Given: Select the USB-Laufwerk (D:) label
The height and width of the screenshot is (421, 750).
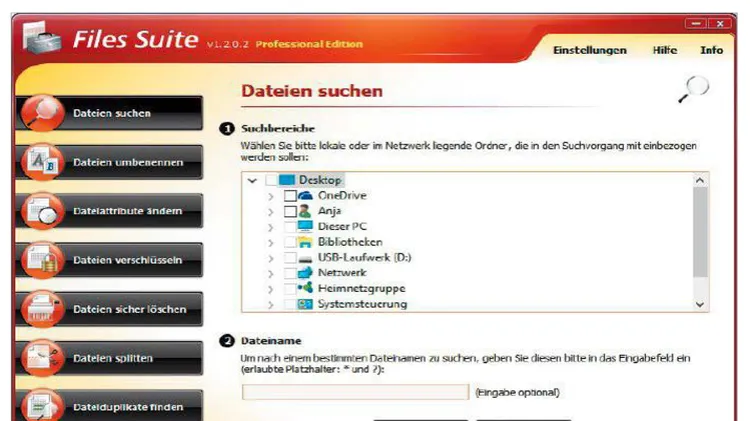Looking at the screenshot, I should tap(364, 258).
